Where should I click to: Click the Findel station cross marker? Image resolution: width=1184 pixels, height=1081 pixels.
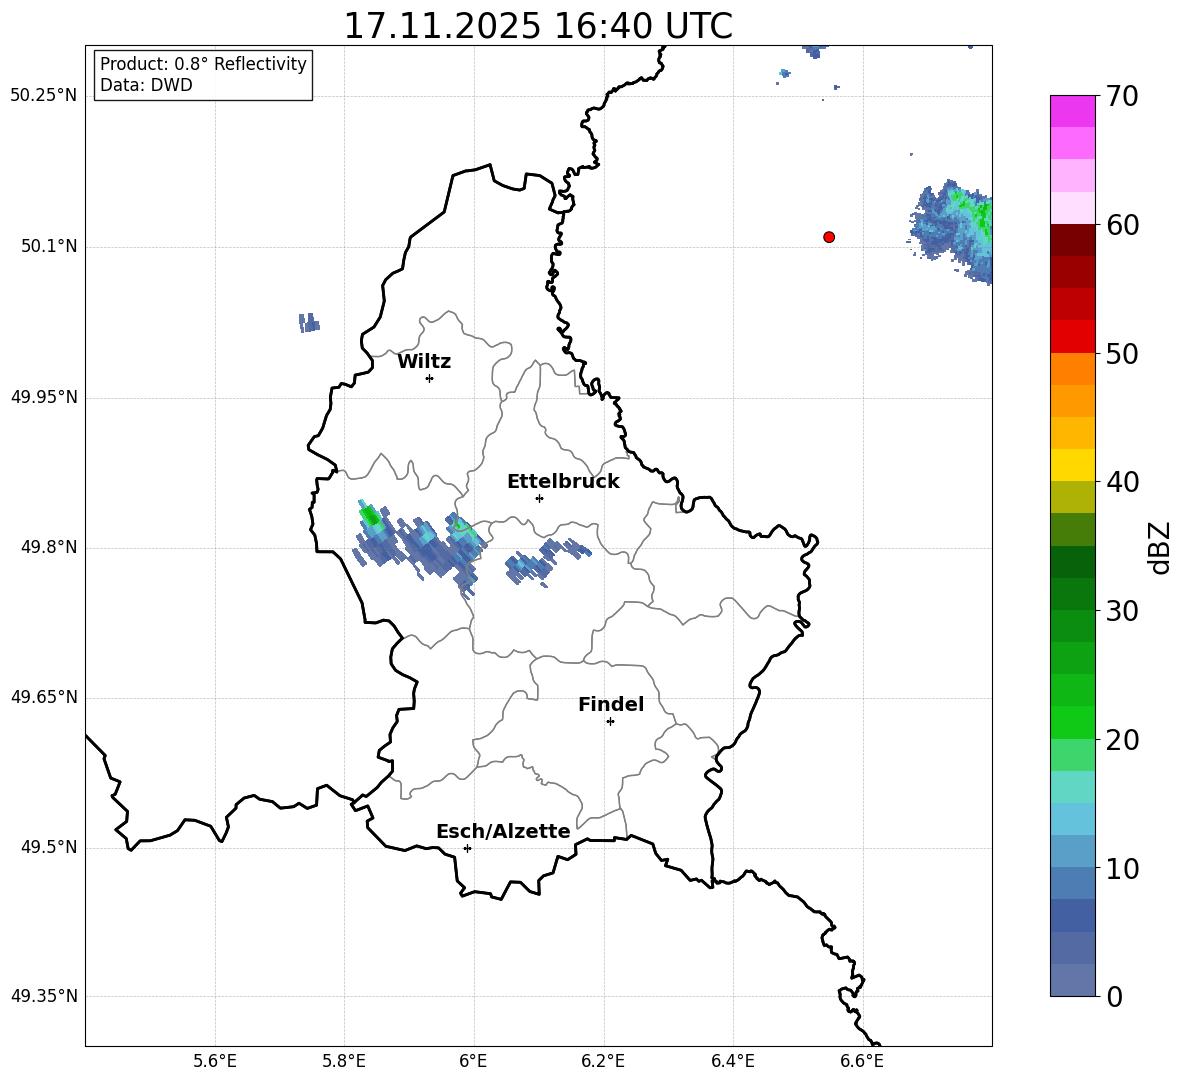[610, 722]
